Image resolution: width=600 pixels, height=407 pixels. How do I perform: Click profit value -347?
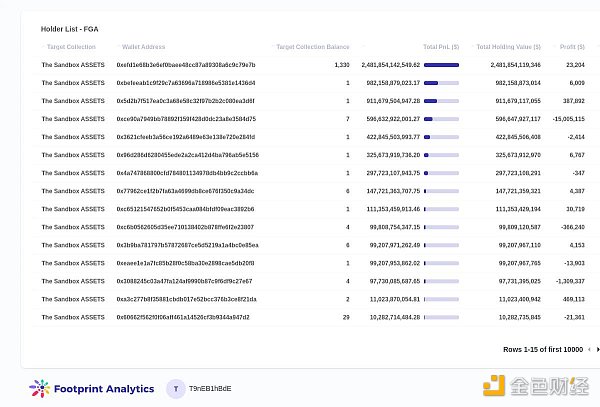coord(579,173)
